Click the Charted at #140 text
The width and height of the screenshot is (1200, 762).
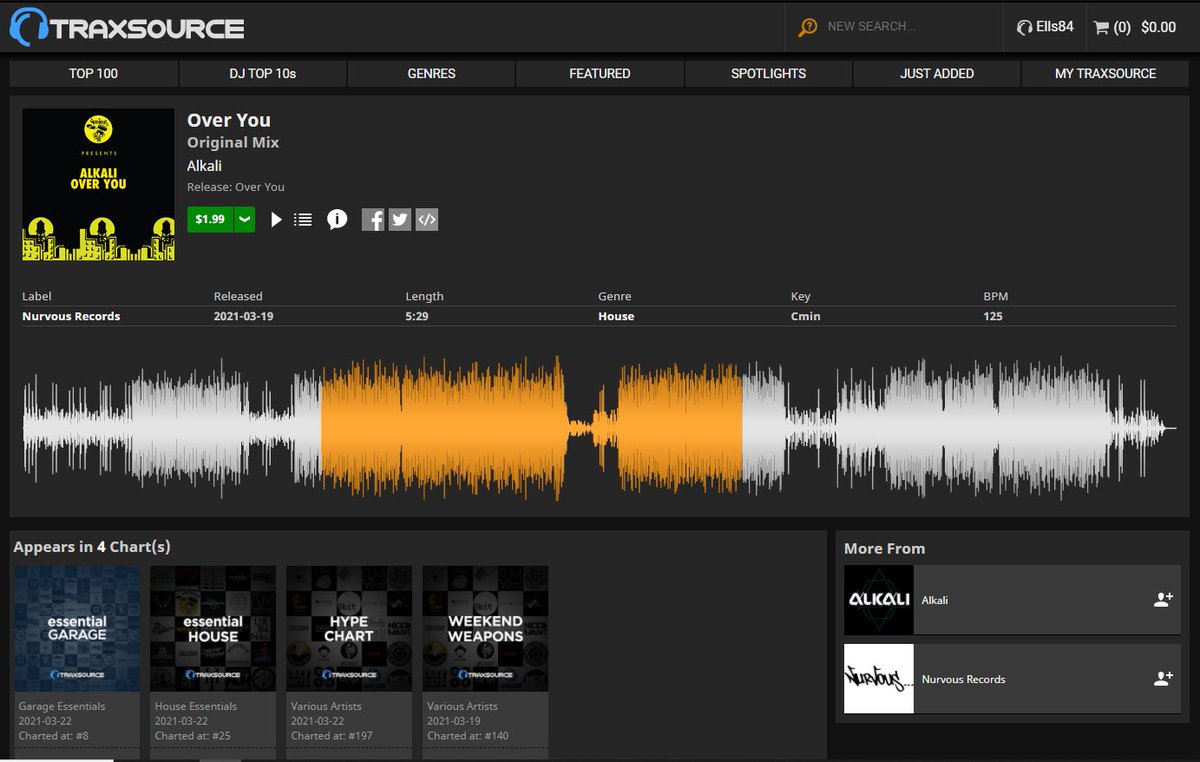468,736
